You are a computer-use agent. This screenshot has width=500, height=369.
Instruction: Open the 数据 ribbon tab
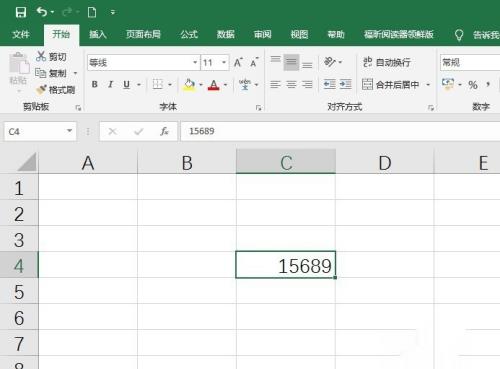point(226,34)
